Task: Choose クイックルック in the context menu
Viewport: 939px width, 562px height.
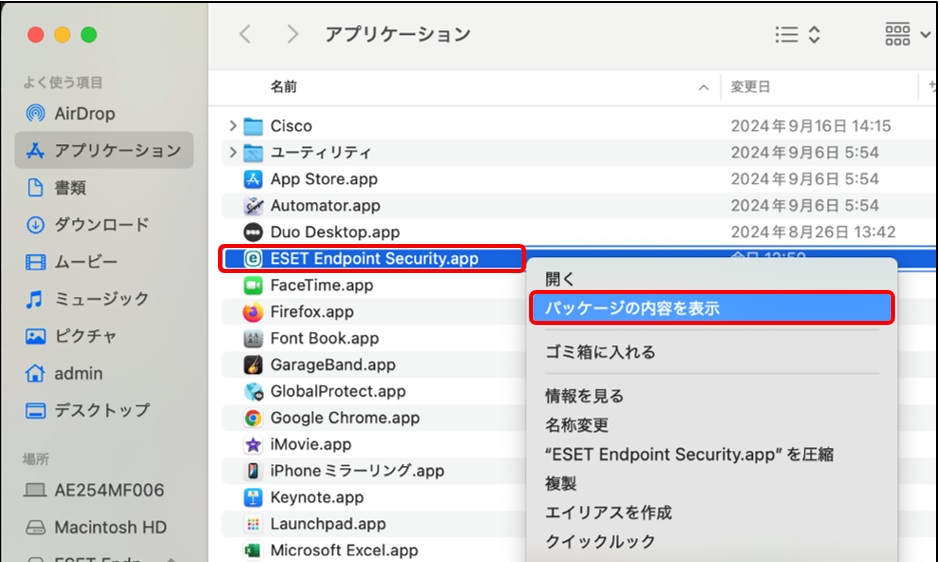Action: [600, 542]
